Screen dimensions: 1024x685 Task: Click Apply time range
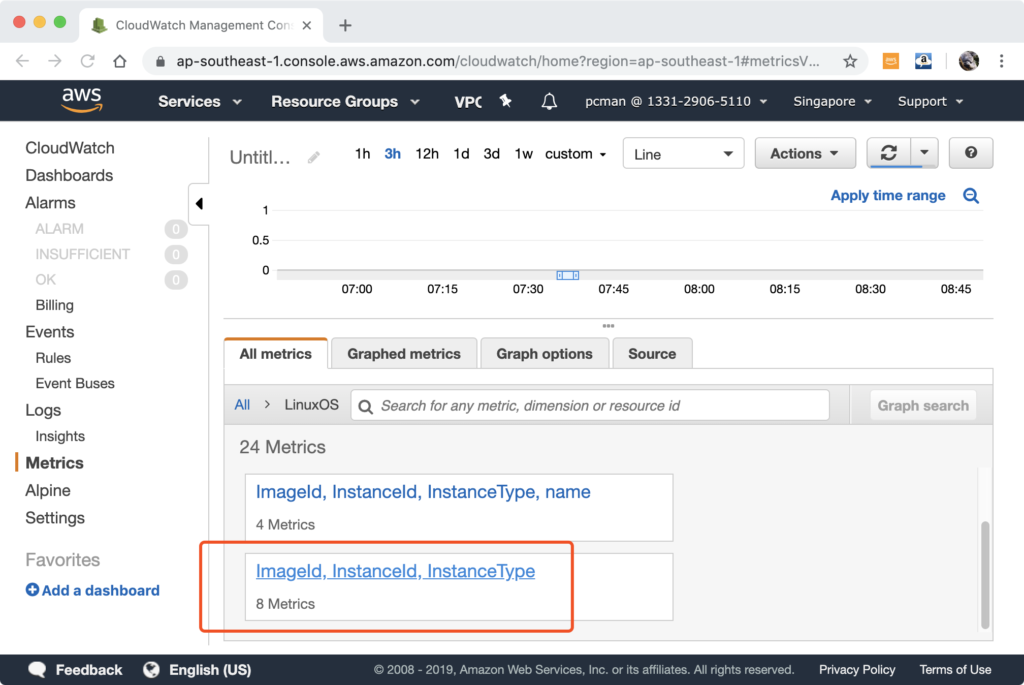pos(888,195)
